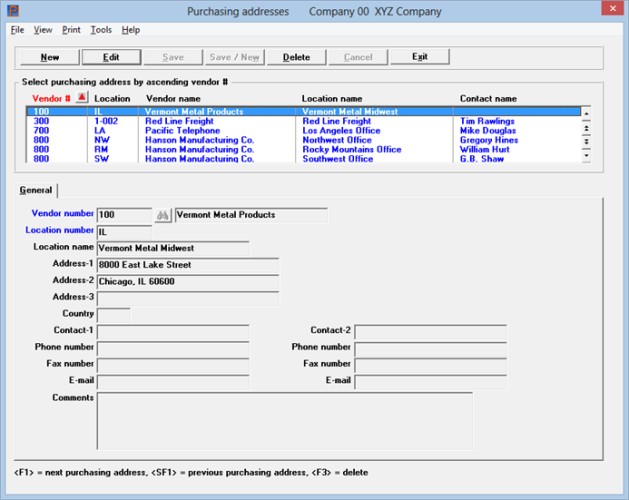Click the Location column header
The image size is (629, 500).
[x=112, y=98]
